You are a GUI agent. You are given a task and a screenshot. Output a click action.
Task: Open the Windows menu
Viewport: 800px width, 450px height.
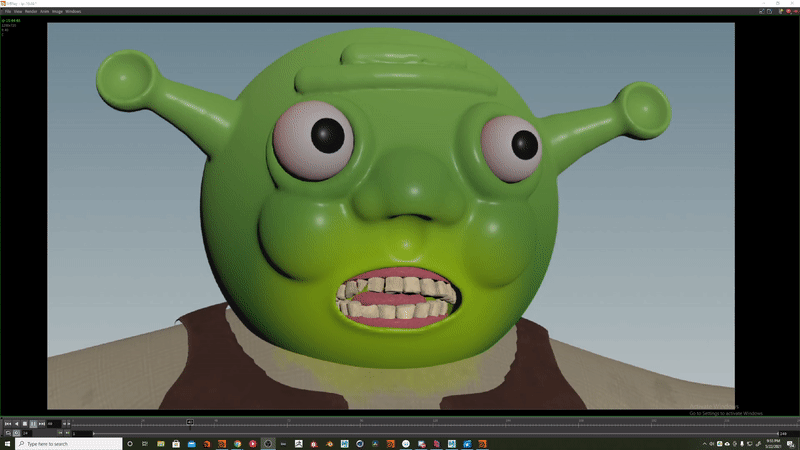coord(73,11)
